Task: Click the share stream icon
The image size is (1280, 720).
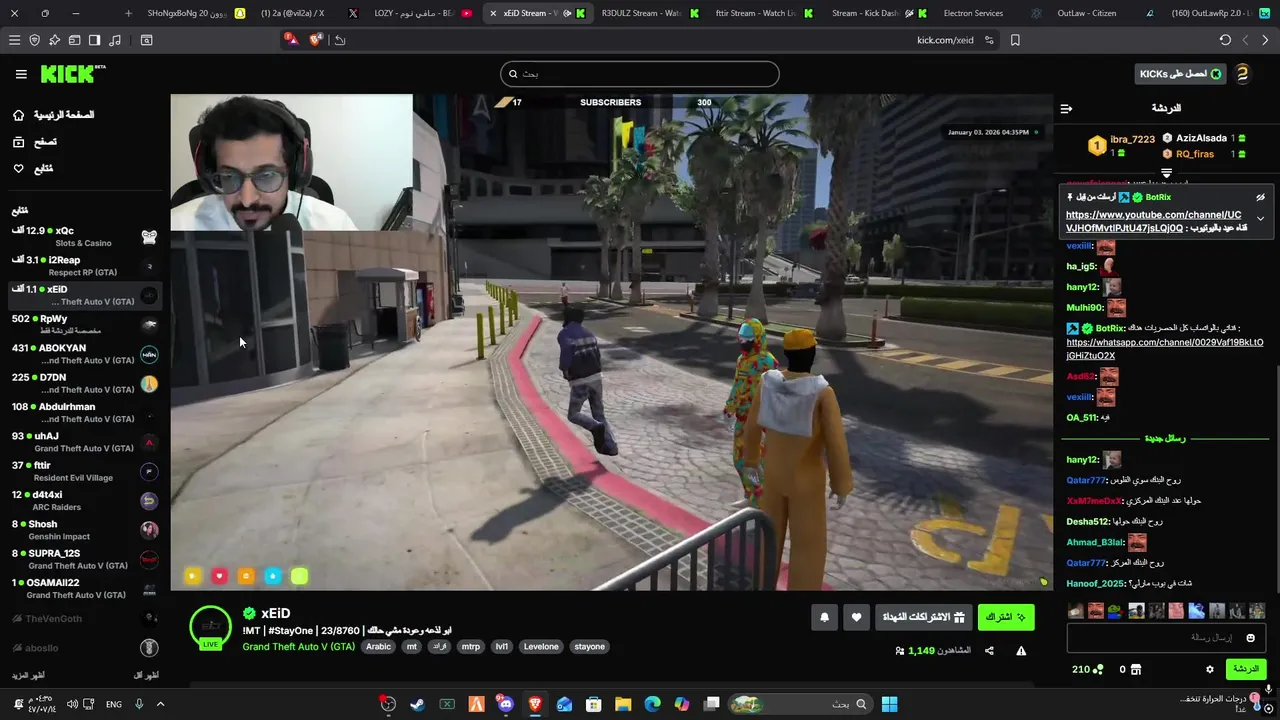Action: [x=989, y=651]
